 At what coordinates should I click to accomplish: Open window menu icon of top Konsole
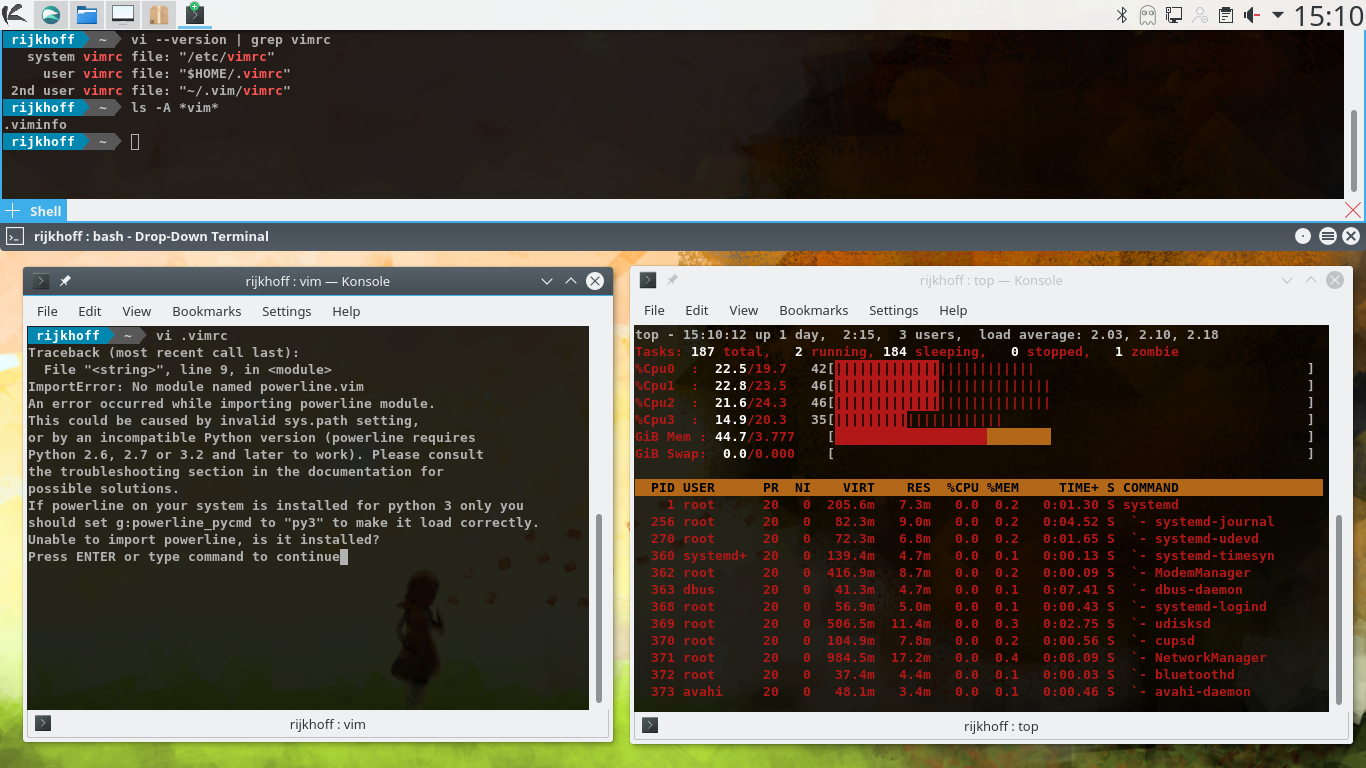click(648, 280)
